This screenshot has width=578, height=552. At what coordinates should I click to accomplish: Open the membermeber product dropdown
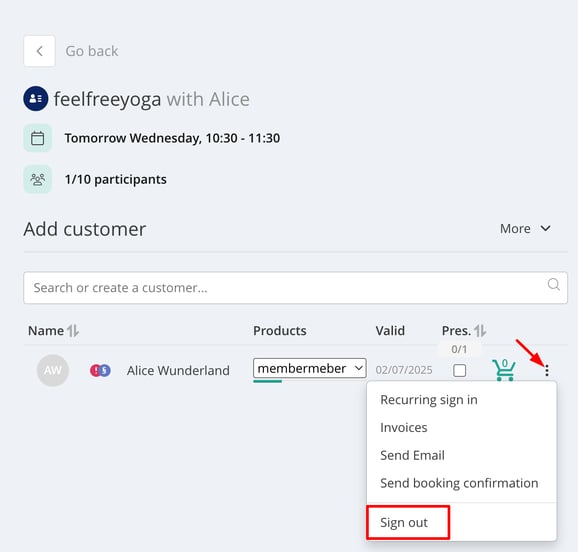[x=310, y=368]
